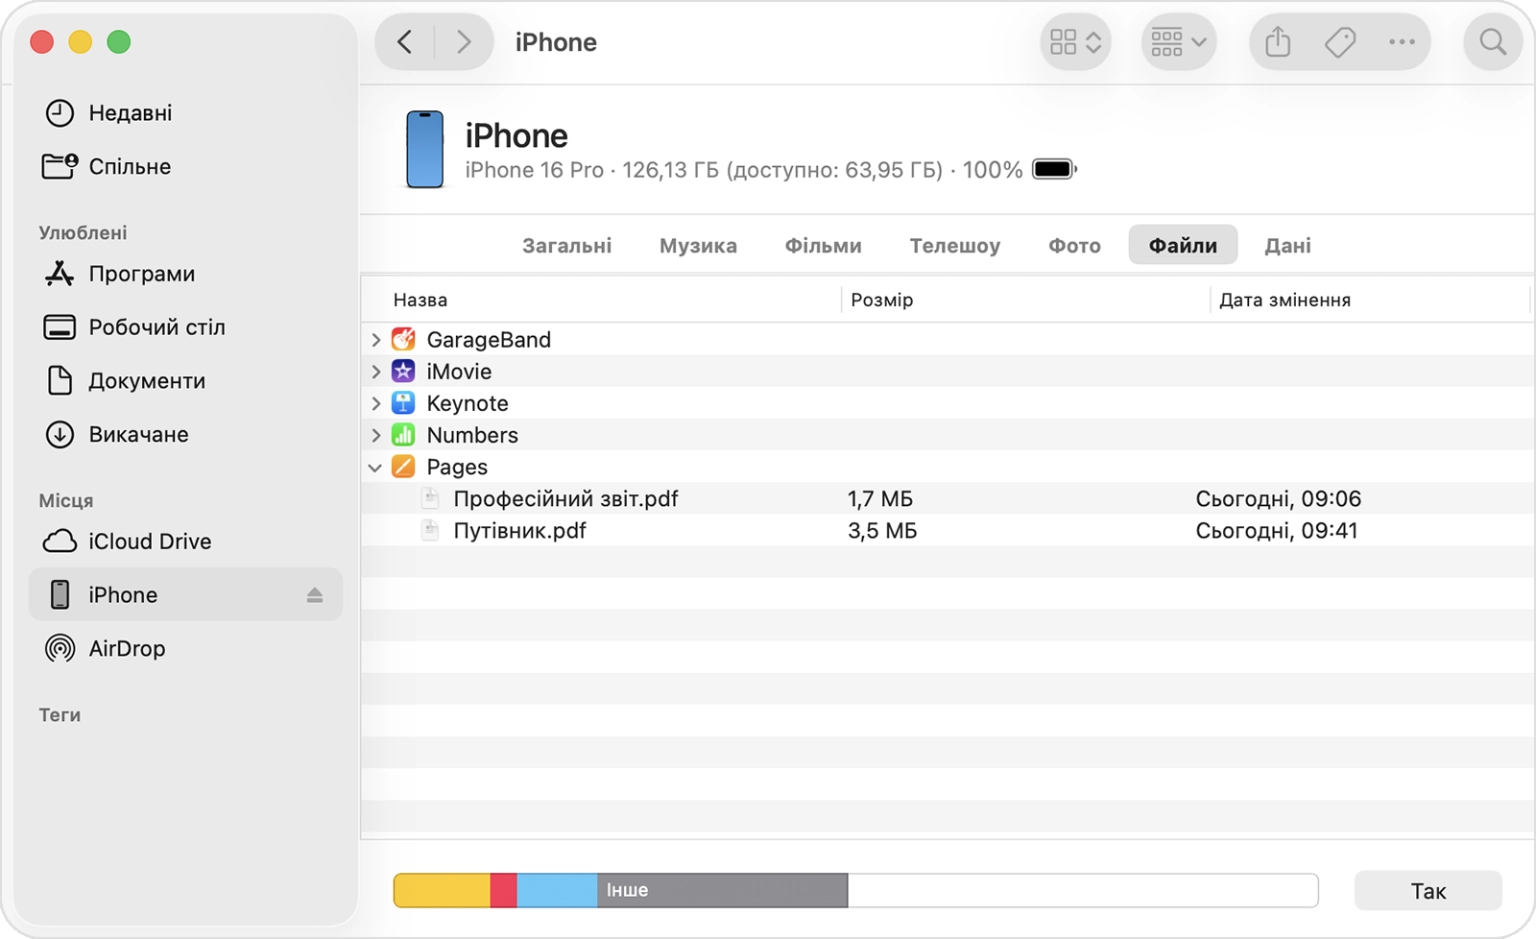Click the red storage bar segment
Screen dimensions: 1536x939
[x=504, y=890]
